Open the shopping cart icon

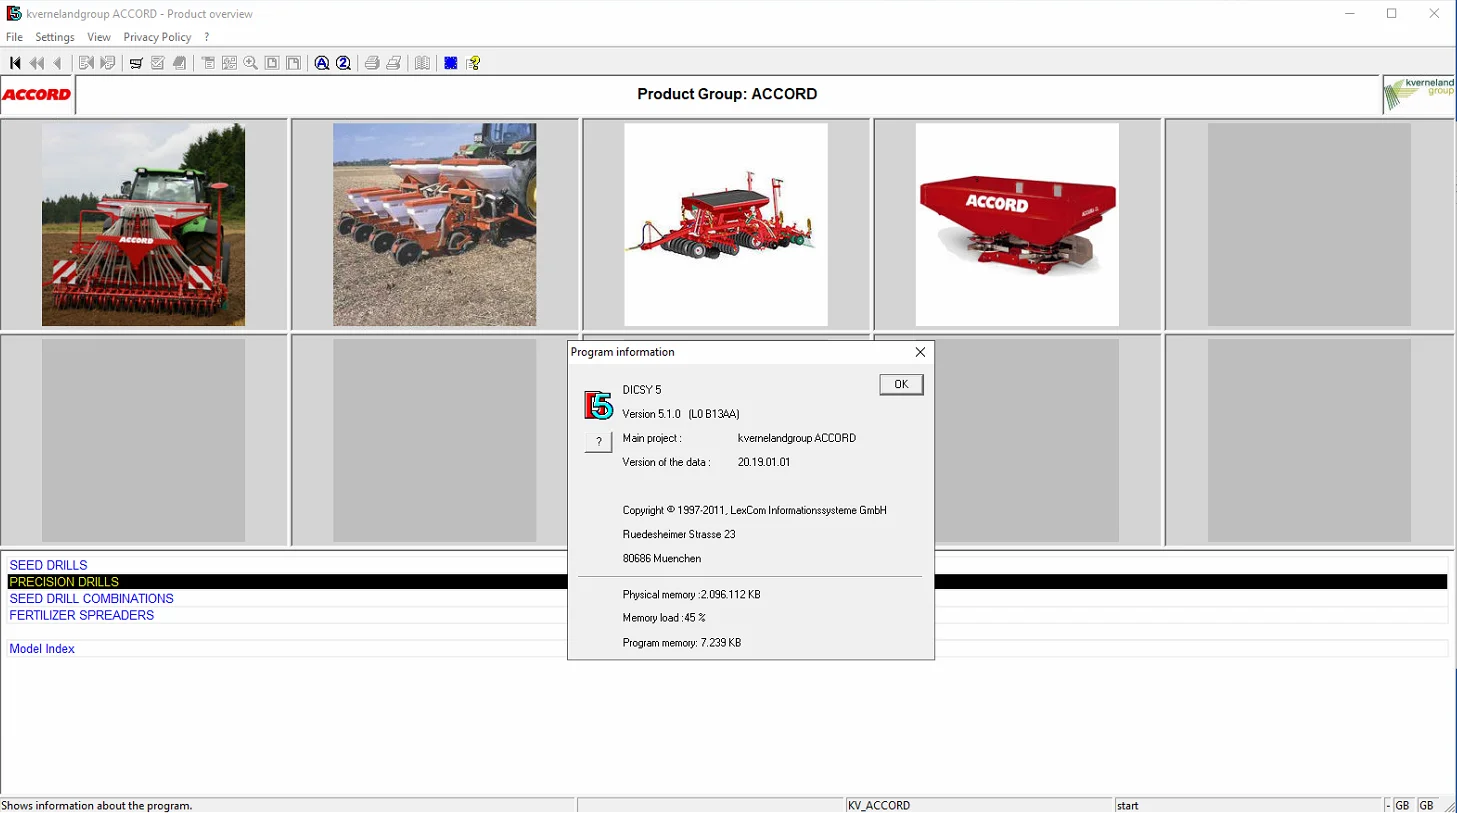coord(136,63)
